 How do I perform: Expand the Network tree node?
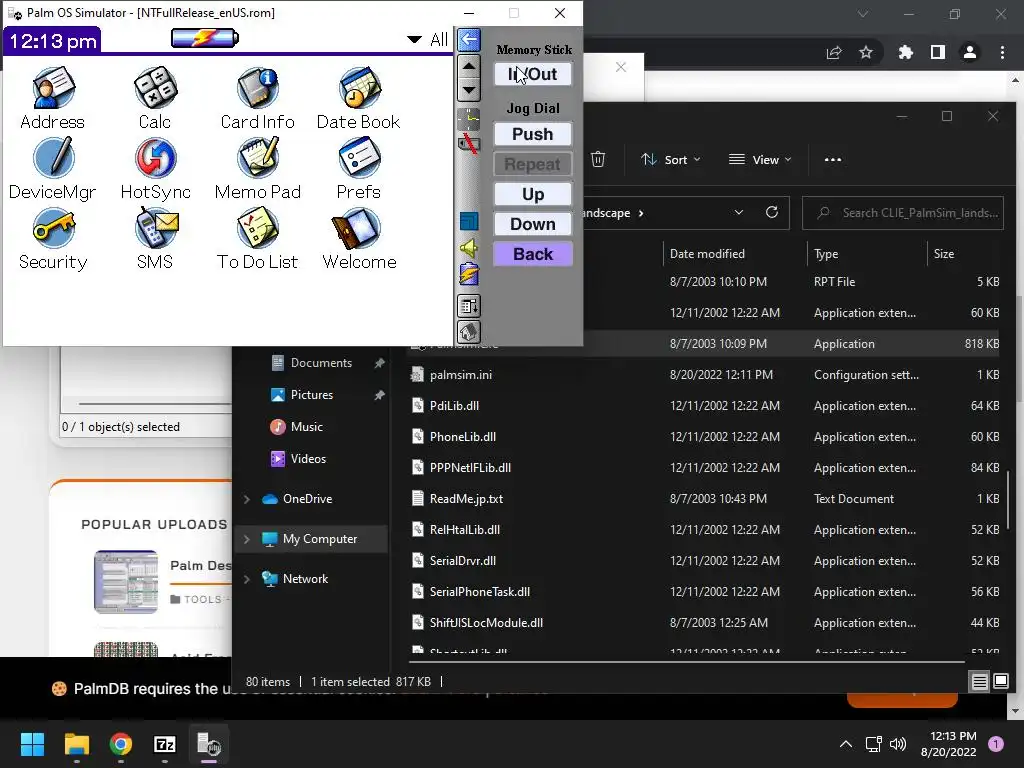click(247, 579)
